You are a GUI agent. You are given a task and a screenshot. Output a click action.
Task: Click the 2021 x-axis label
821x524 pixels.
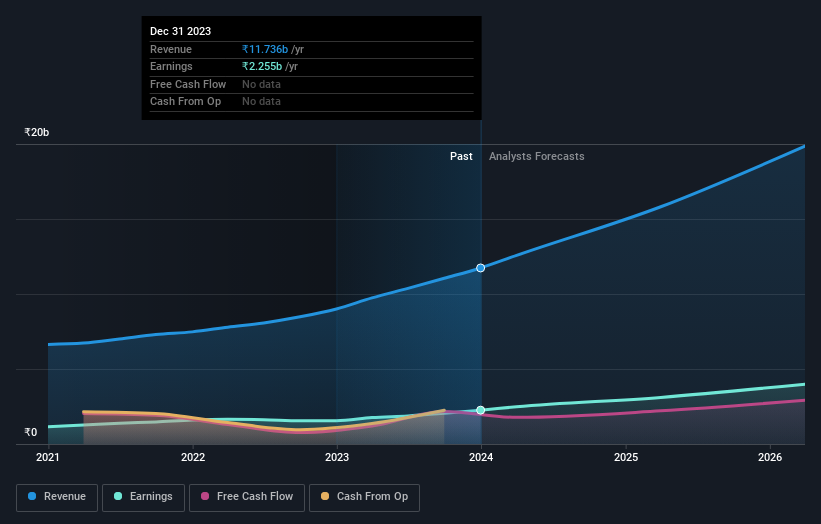48,457
